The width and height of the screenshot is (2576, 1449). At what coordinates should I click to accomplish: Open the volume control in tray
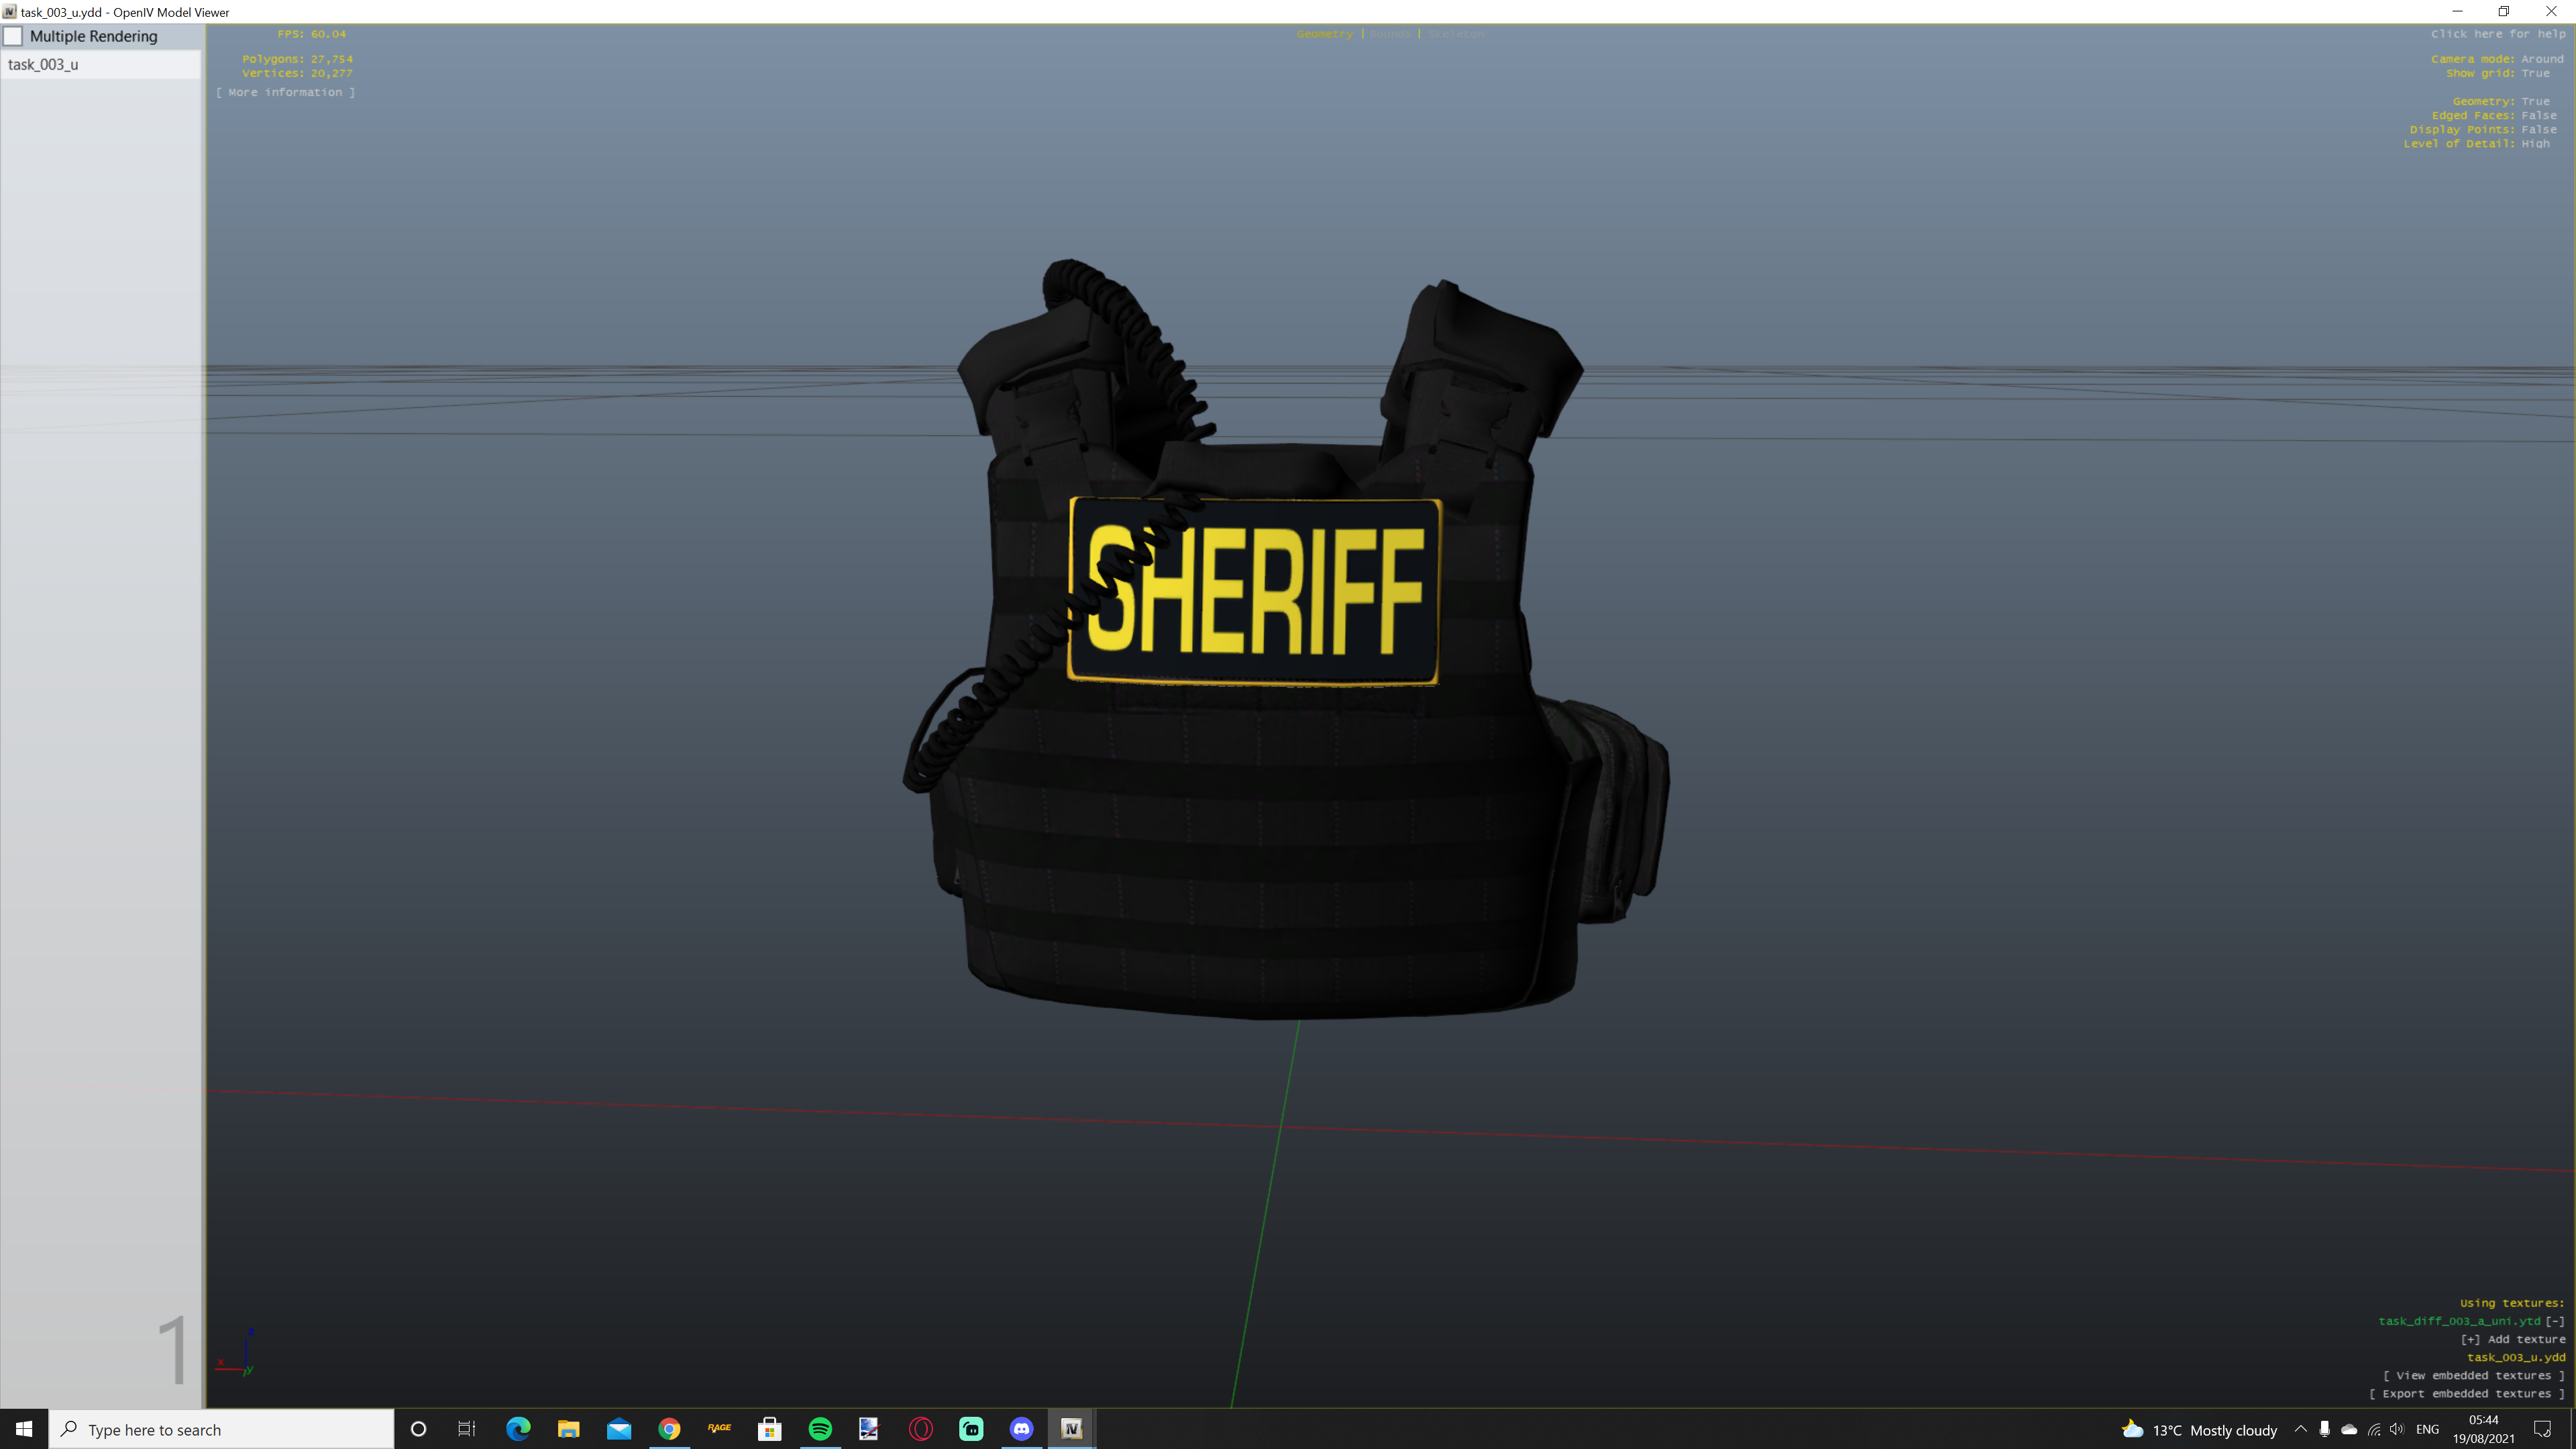[x=2397, y=1429]
